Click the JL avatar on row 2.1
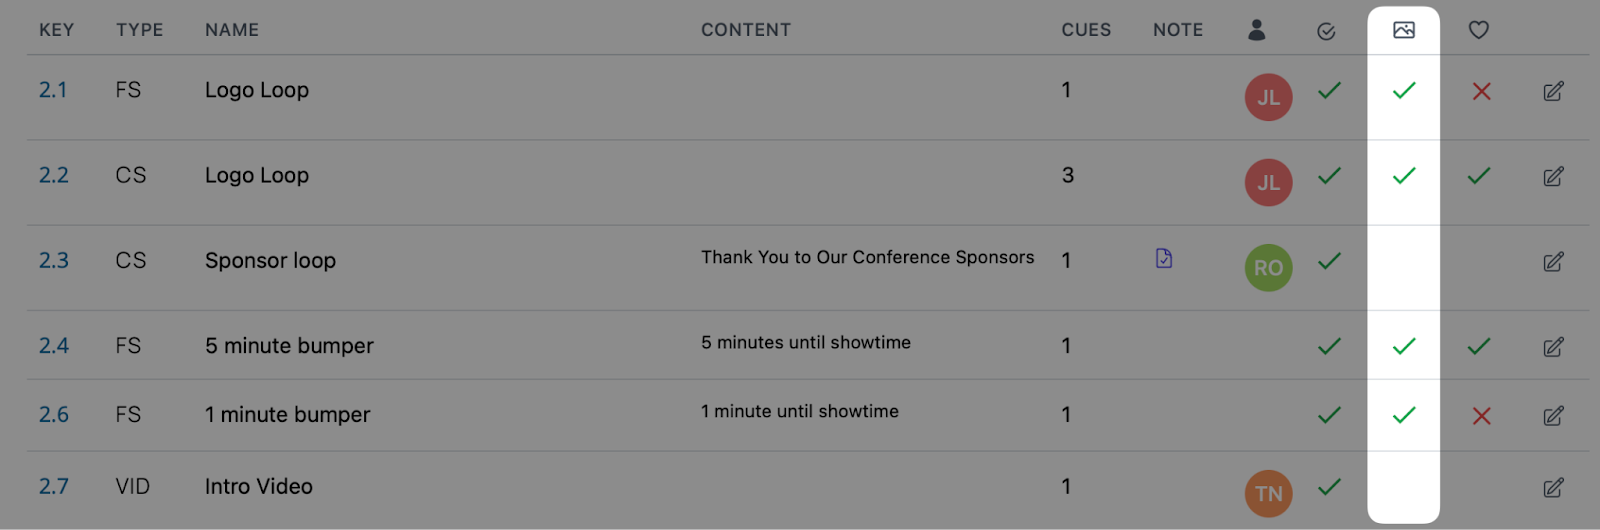This screenshot has width=1600, height=530. point(1269,97)
